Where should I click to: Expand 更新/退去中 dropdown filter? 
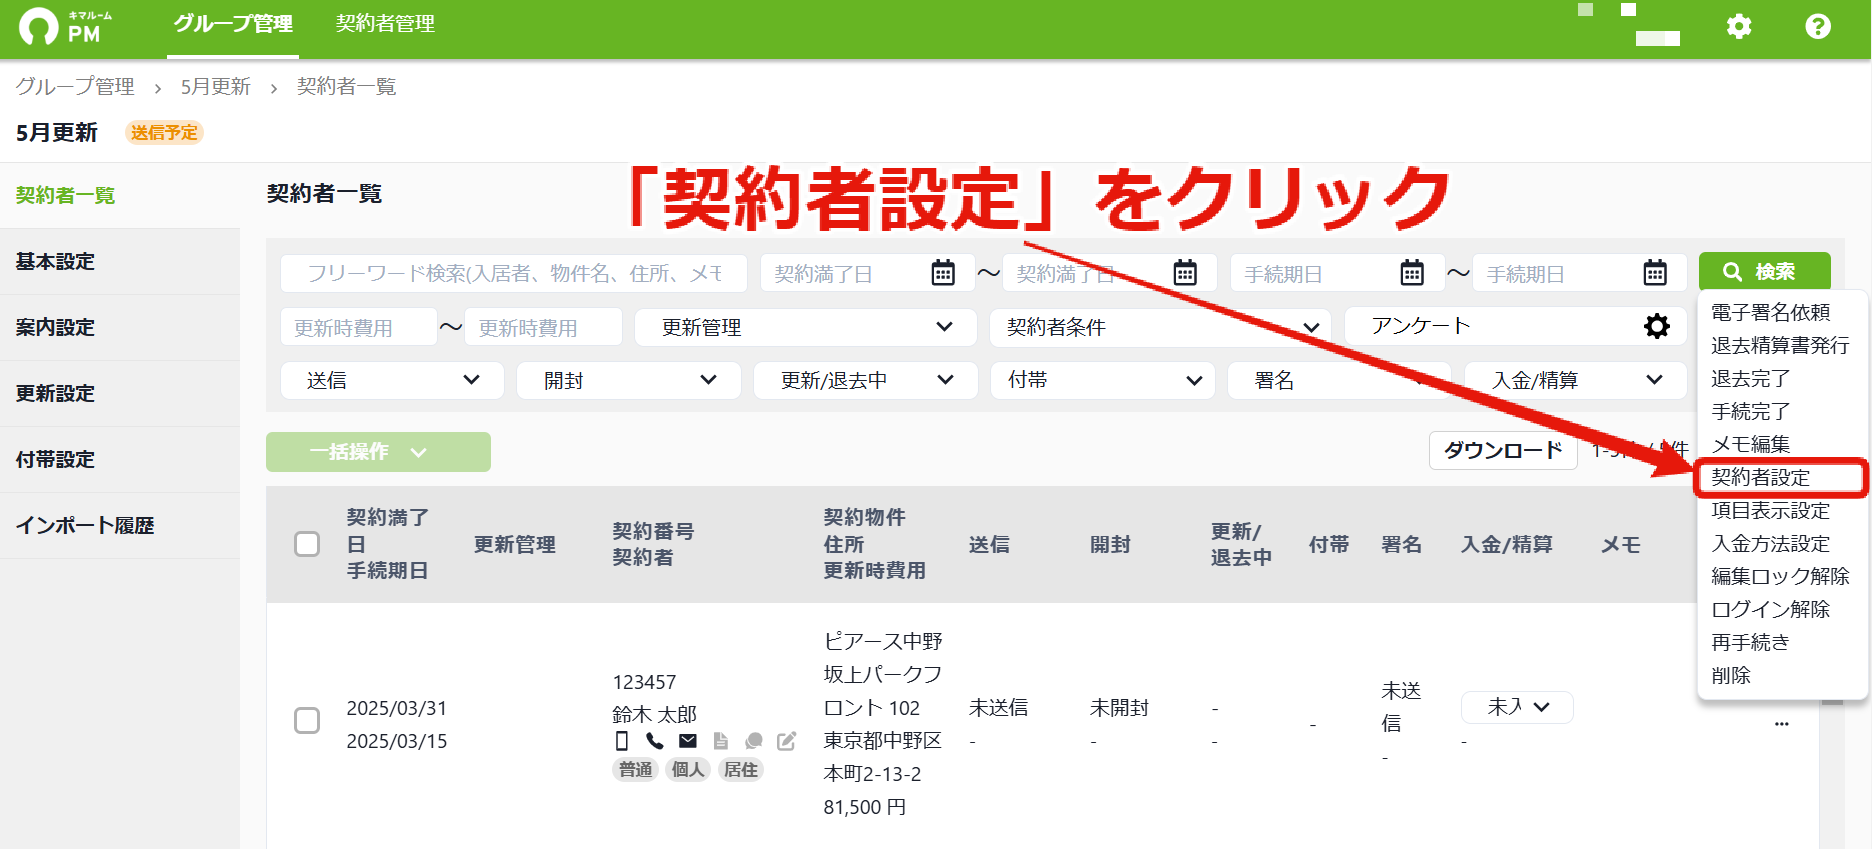point(866,380)
